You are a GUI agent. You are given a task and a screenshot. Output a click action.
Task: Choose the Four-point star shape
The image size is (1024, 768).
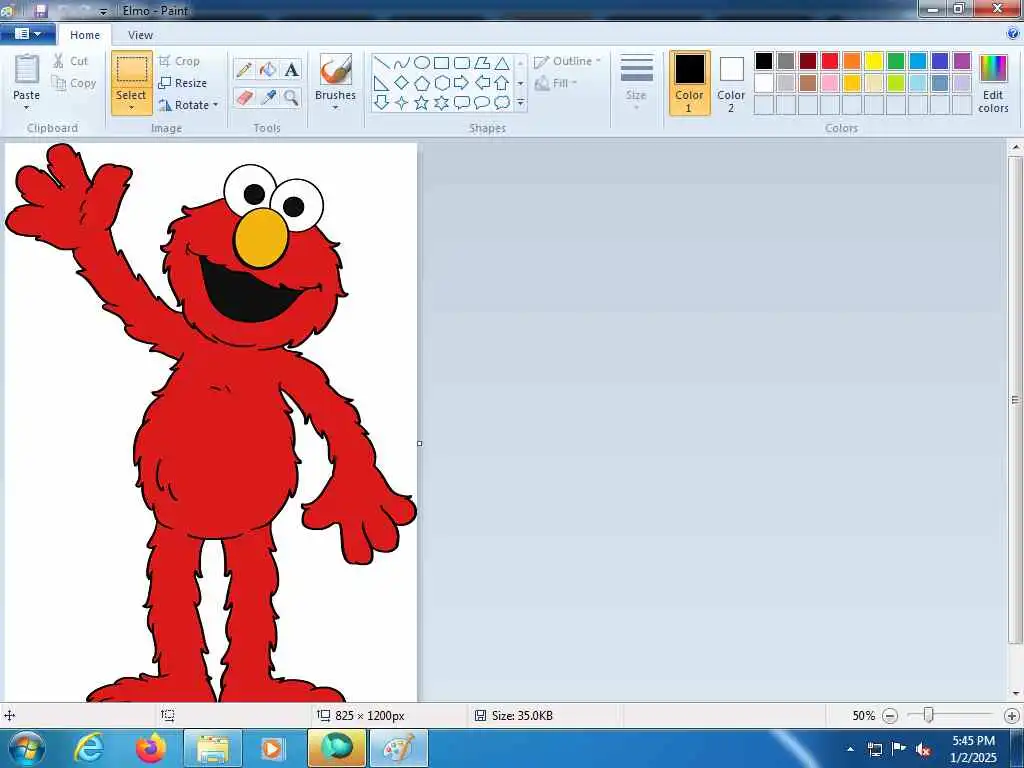[402, 103]
